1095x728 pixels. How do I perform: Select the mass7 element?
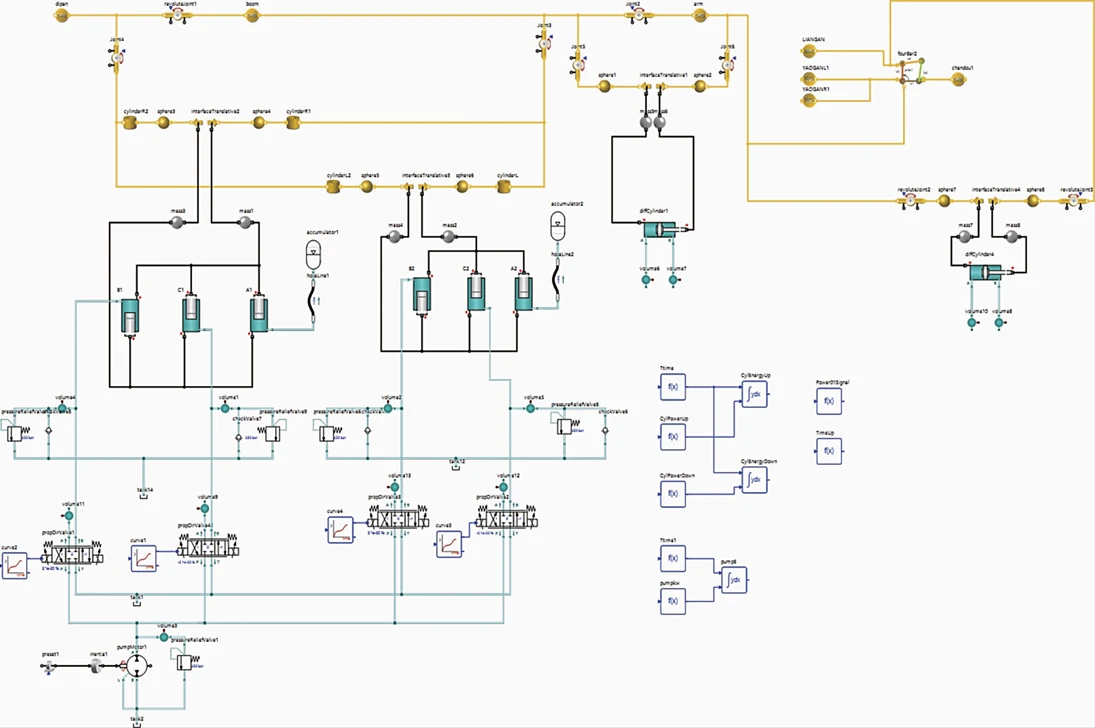coord(965,238)
